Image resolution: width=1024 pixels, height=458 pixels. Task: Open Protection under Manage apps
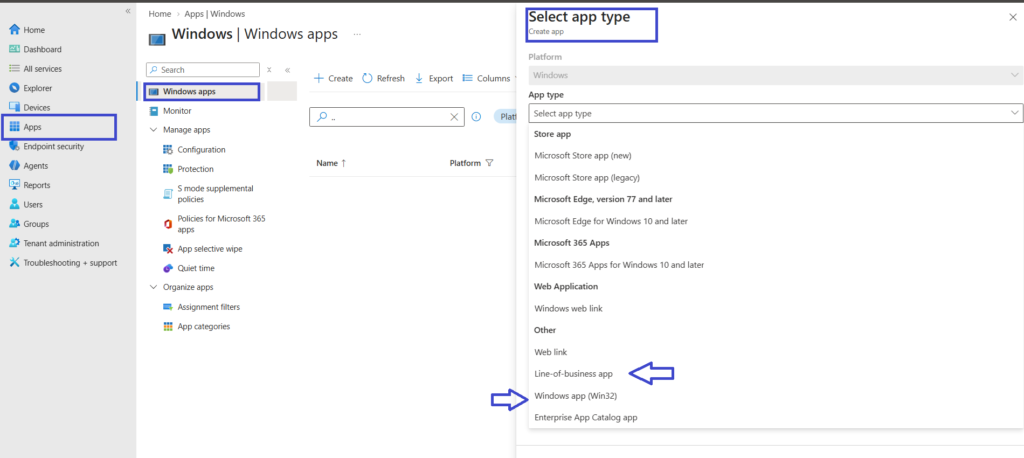click(195, 169)
